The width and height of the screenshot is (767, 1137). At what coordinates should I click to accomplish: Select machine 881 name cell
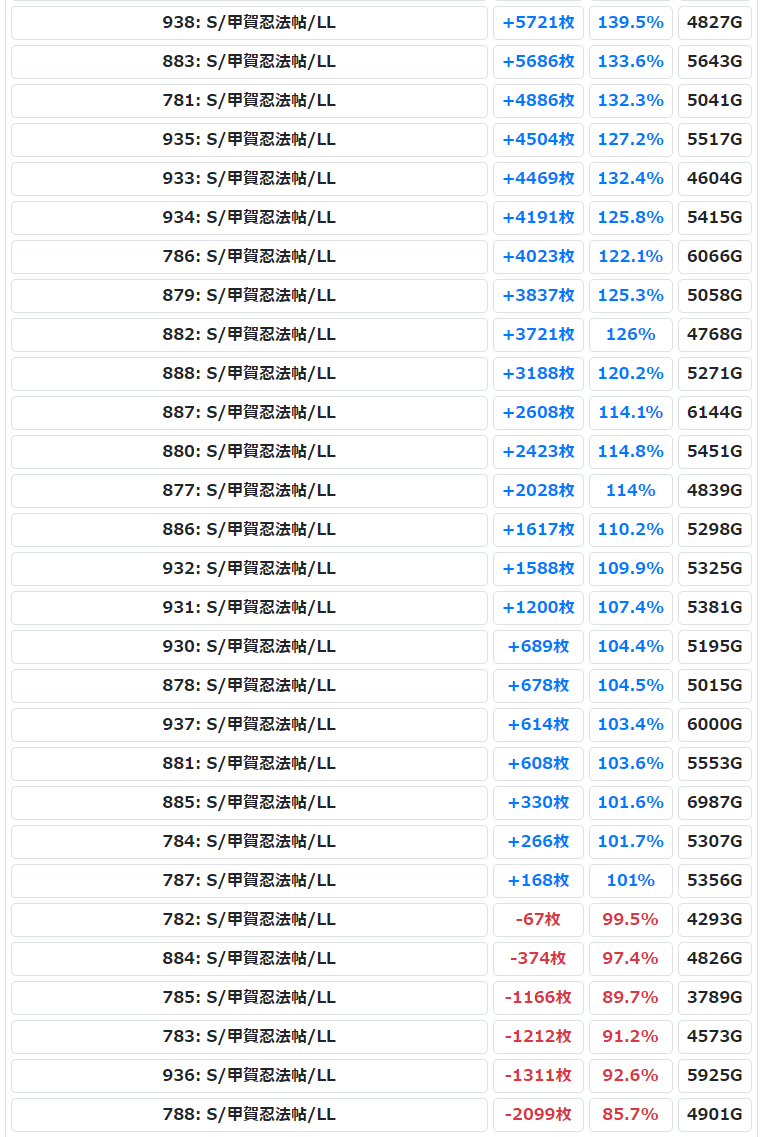249,764
